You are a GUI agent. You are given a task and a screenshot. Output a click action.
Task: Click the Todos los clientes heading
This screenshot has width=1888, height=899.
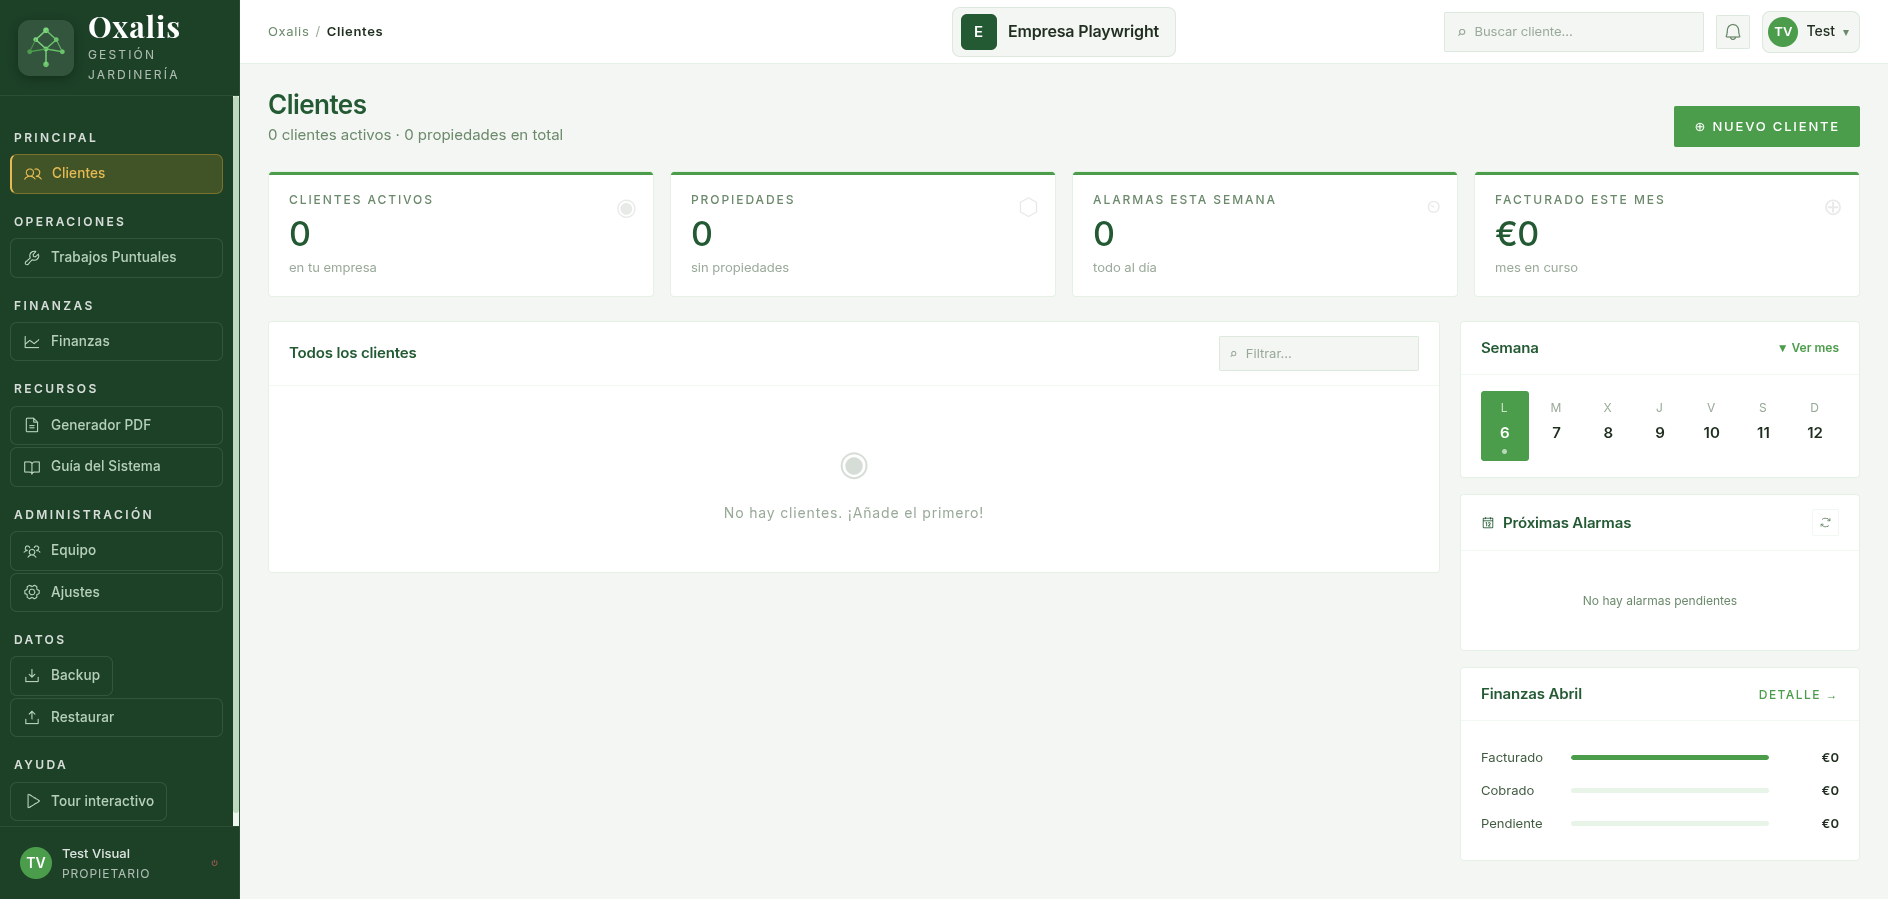click(353, 353)
